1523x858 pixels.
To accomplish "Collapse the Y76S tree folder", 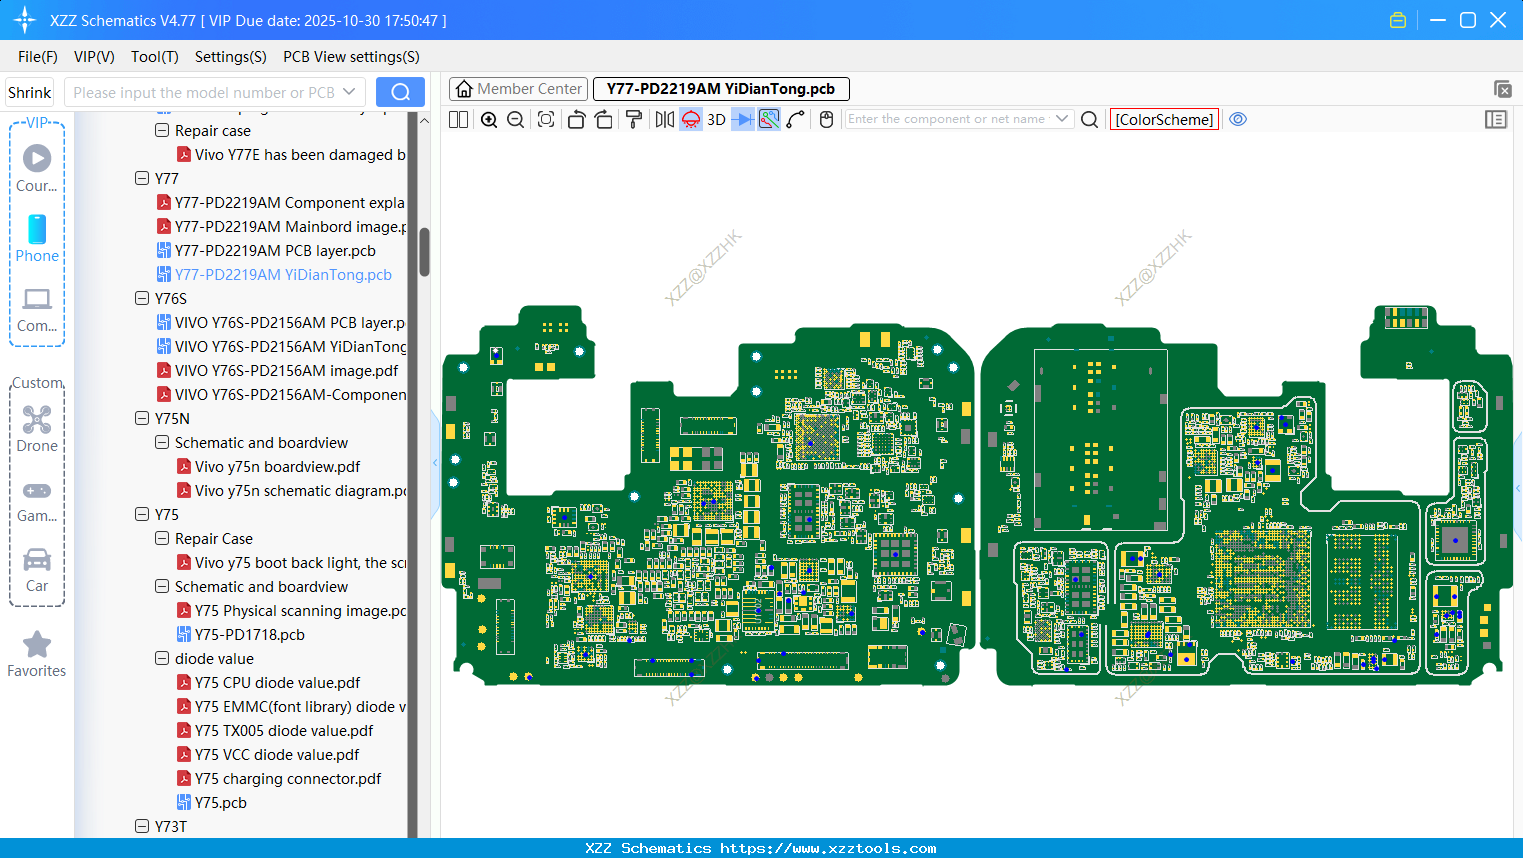I will pos(142,298).
